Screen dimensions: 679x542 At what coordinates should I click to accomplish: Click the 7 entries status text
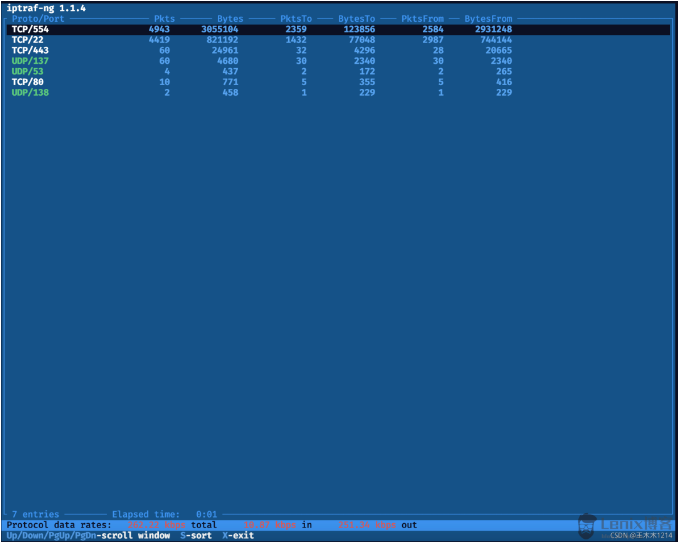[36, 514]
